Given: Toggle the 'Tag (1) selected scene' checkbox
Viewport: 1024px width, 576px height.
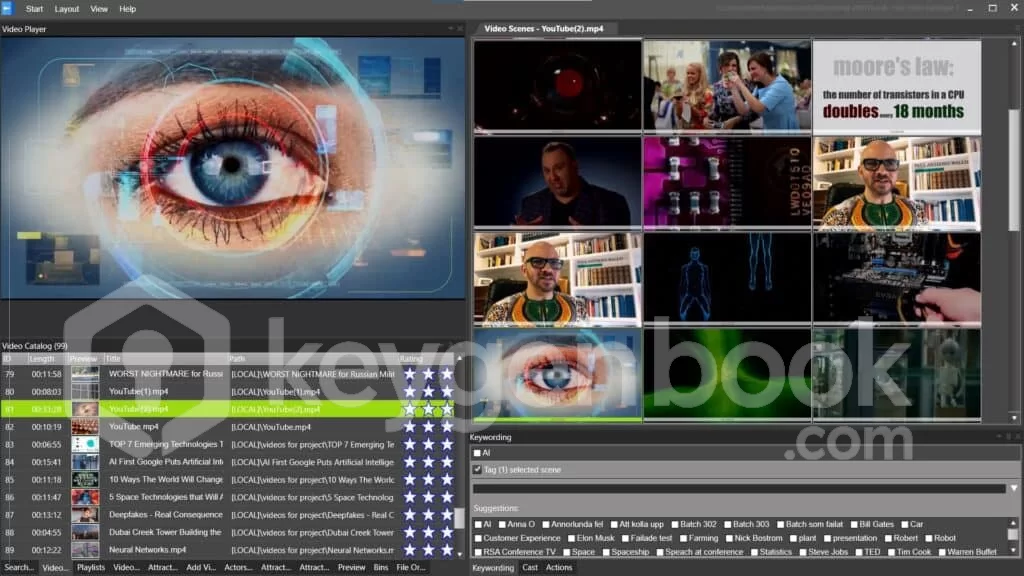Looking at the screenshot, I should pyautogui.click(x=478, y=469).
